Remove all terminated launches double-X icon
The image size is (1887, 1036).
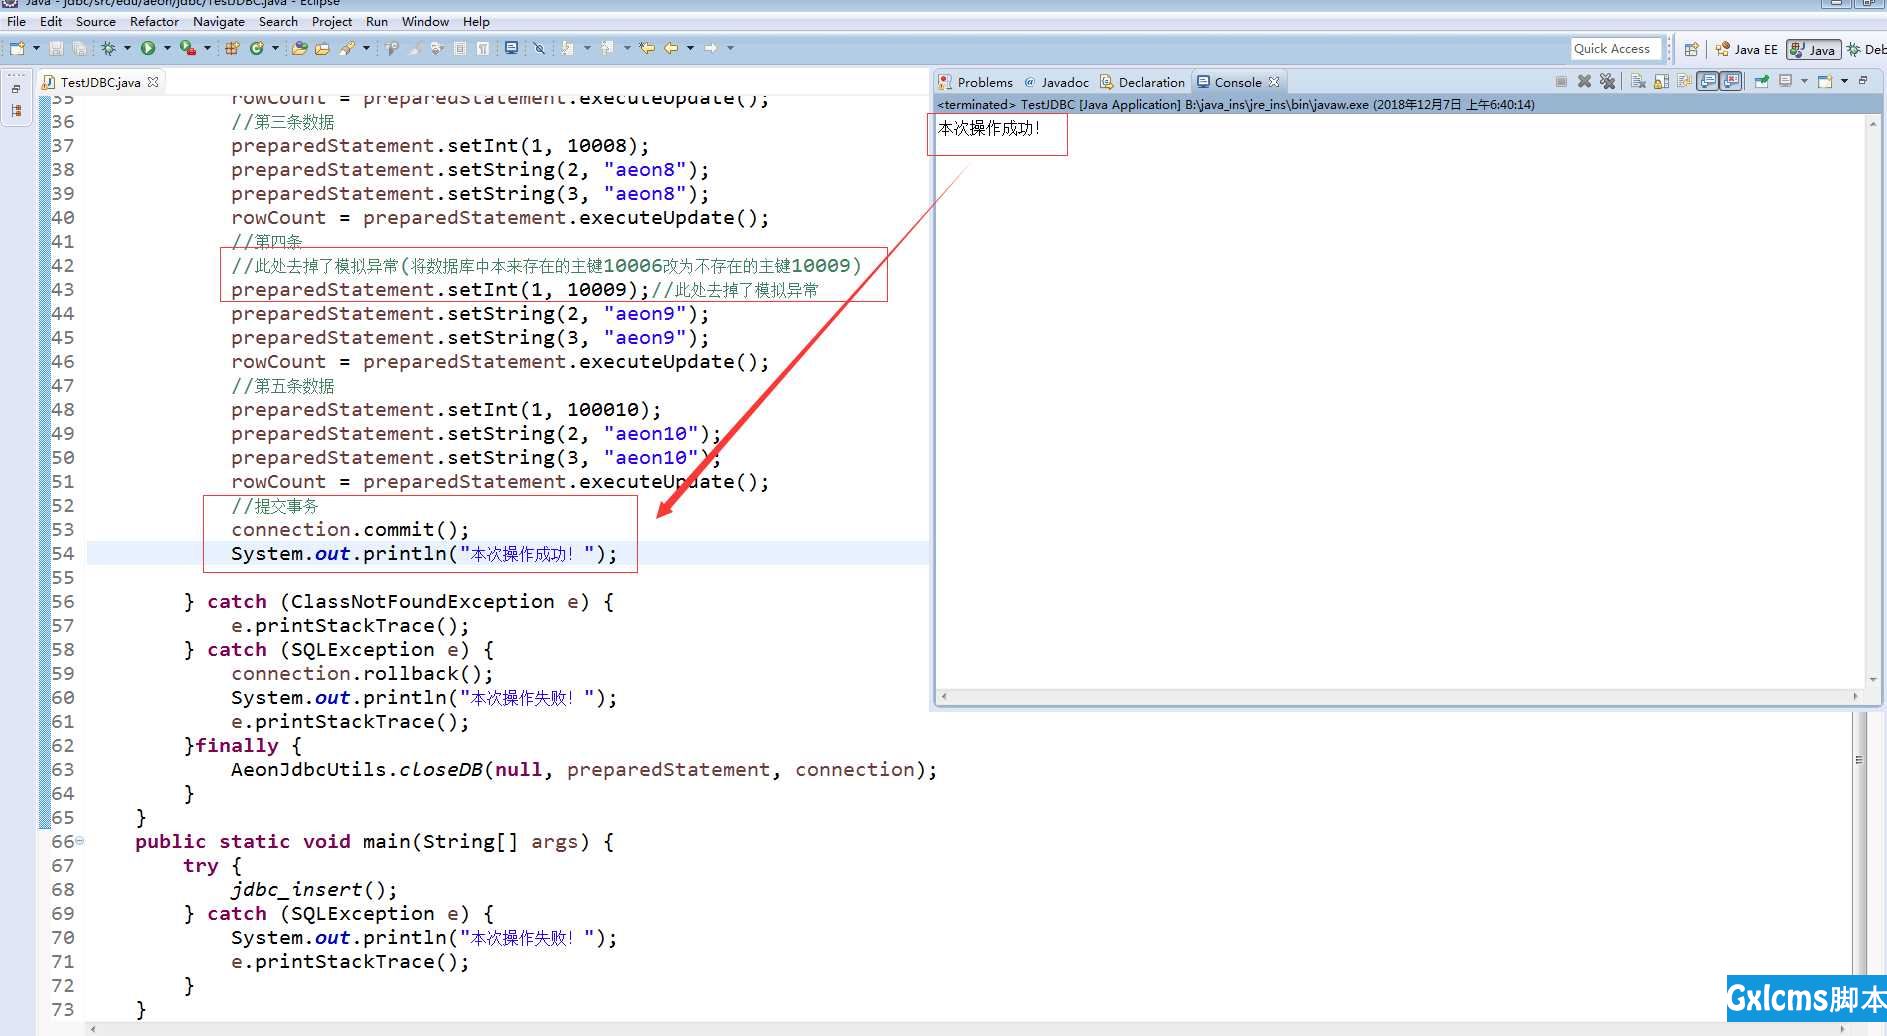point(1607,81)
